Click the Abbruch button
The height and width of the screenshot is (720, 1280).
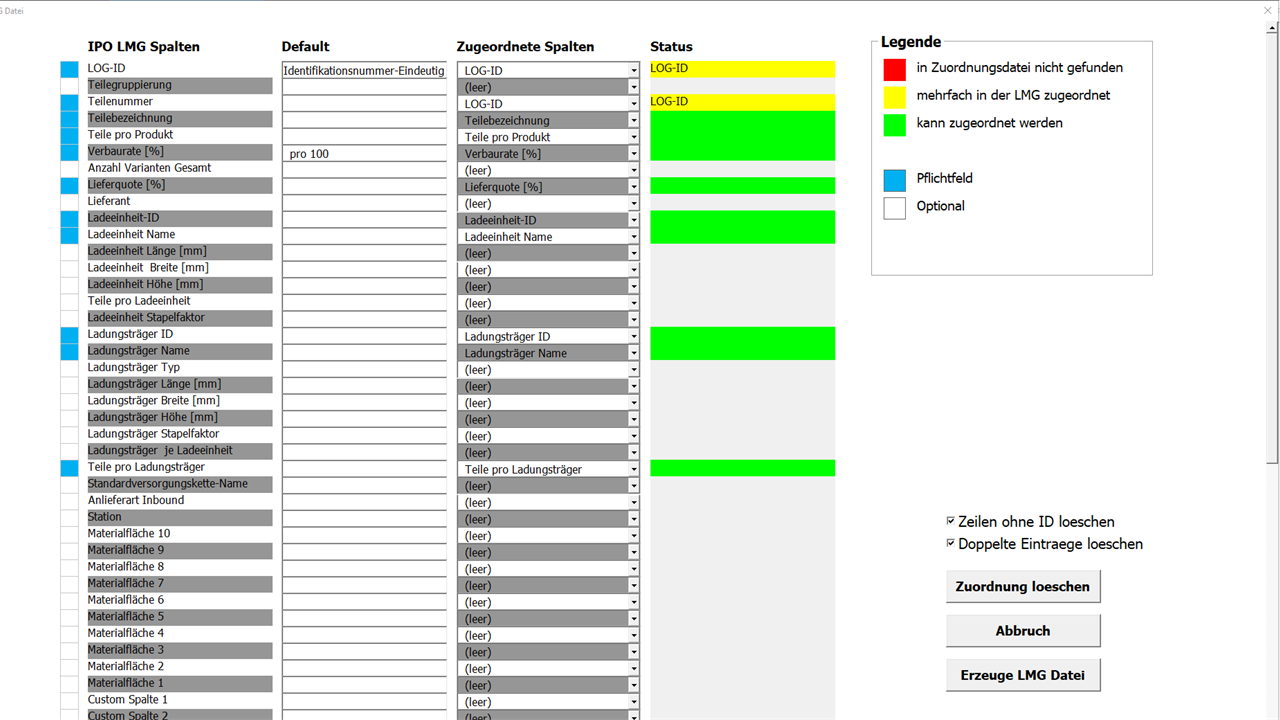(1023, 631)
